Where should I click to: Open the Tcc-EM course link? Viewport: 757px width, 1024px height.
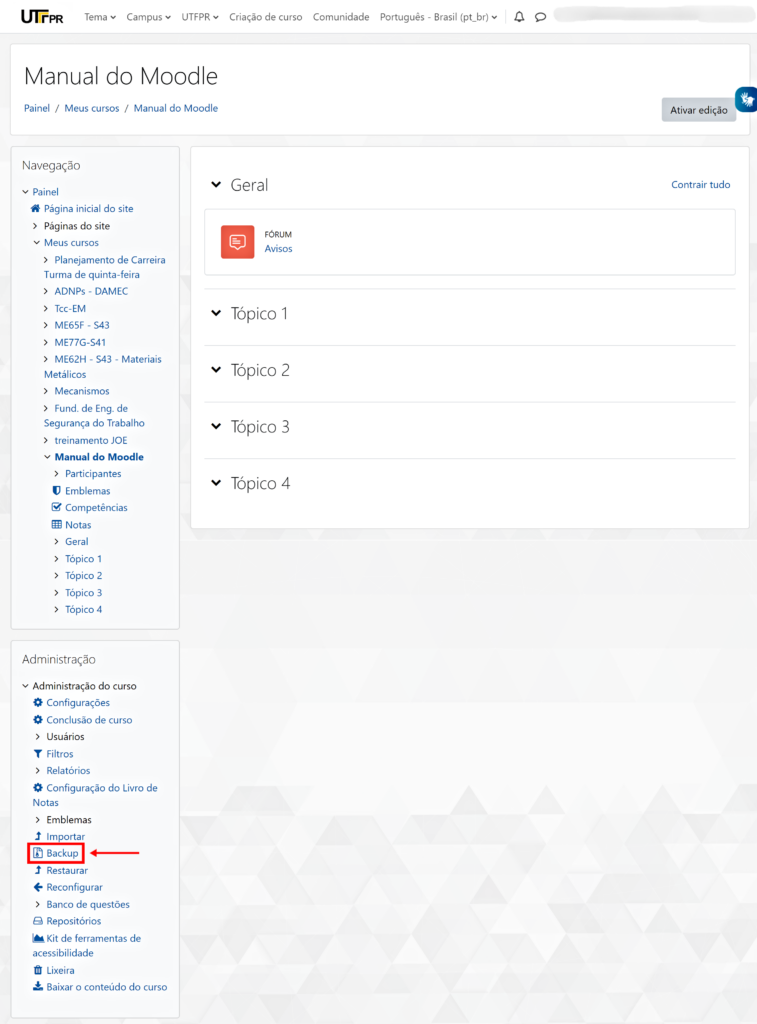[70, 308]
